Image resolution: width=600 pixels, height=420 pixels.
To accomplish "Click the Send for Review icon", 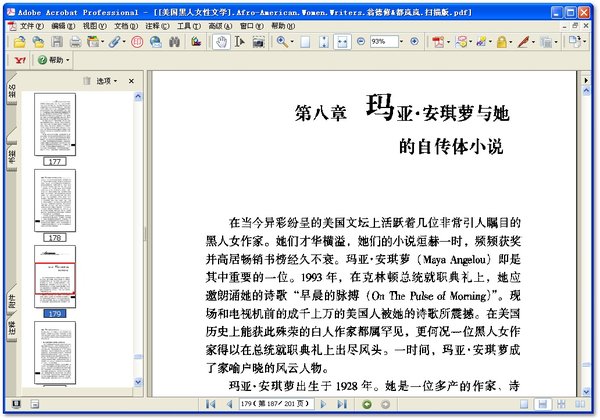I will [x=481, y=41].
